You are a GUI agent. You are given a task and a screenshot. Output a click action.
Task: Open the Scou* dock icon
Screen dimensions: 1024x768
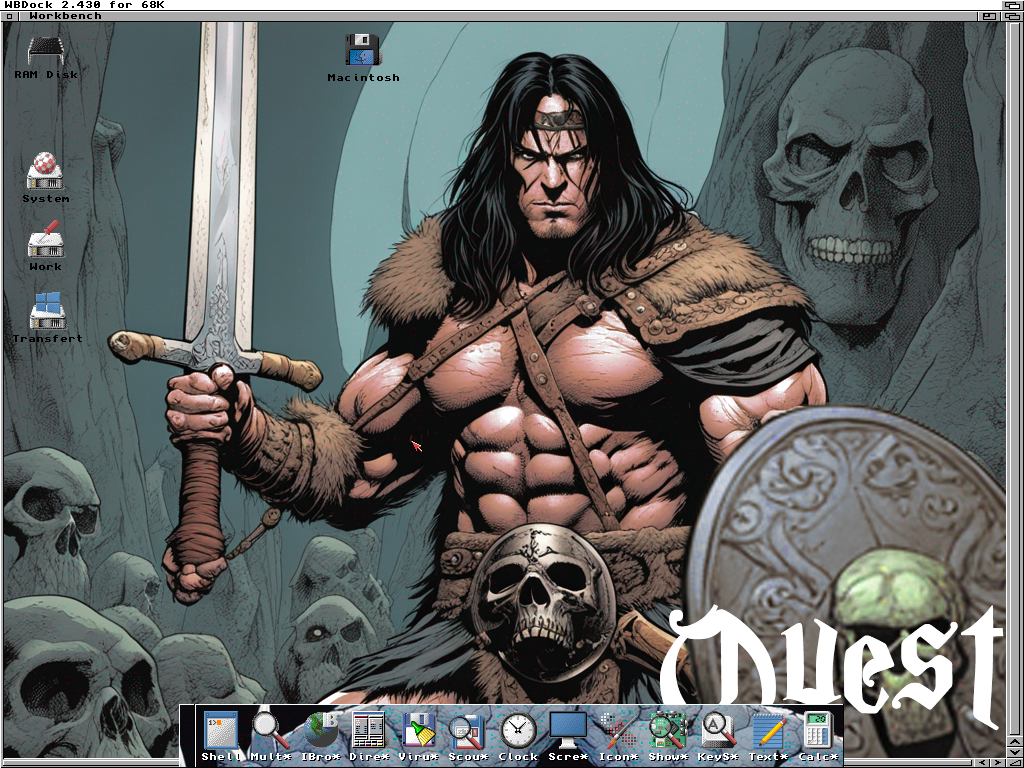(468, 736)
